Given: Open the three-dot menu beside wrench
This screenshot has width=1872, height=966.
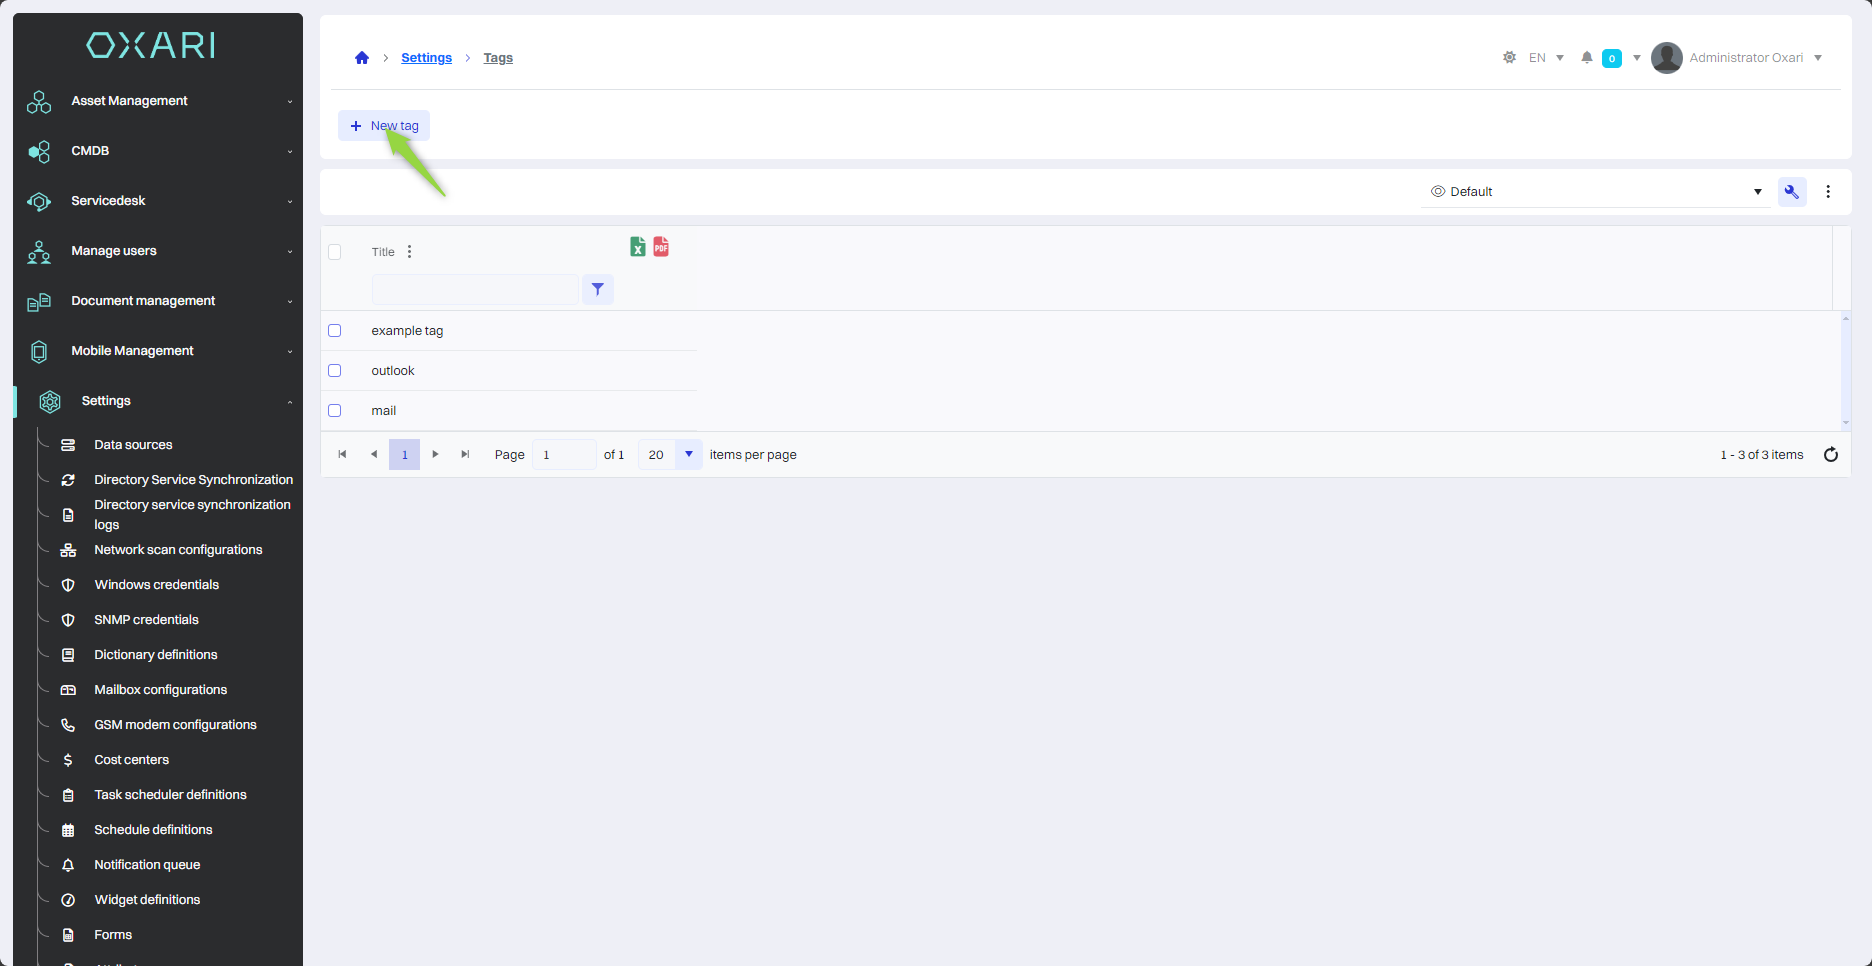Looking at the screenshot, I should click(1828, 192).
